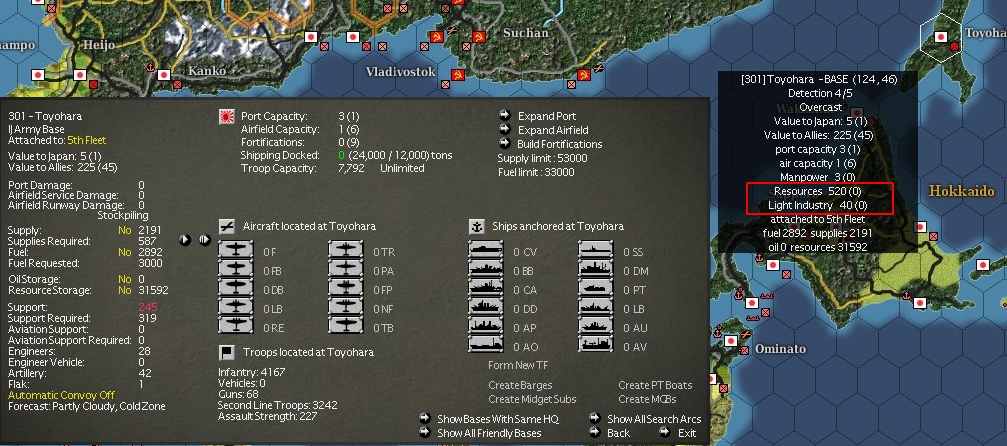The height and width of the screenshot is (446, 1007).
Task: Toggle Supply stockpiling No setting
Action: (125, 230)
